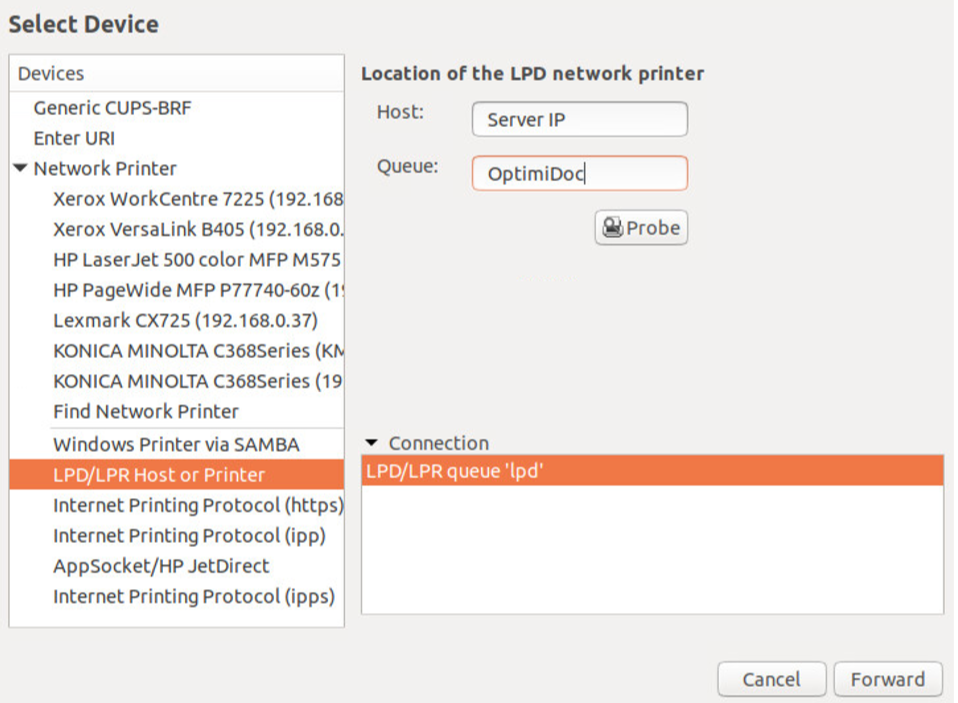Screen dimensions: 958x703
Task: Click the Host input field
Action: [579, 120]
